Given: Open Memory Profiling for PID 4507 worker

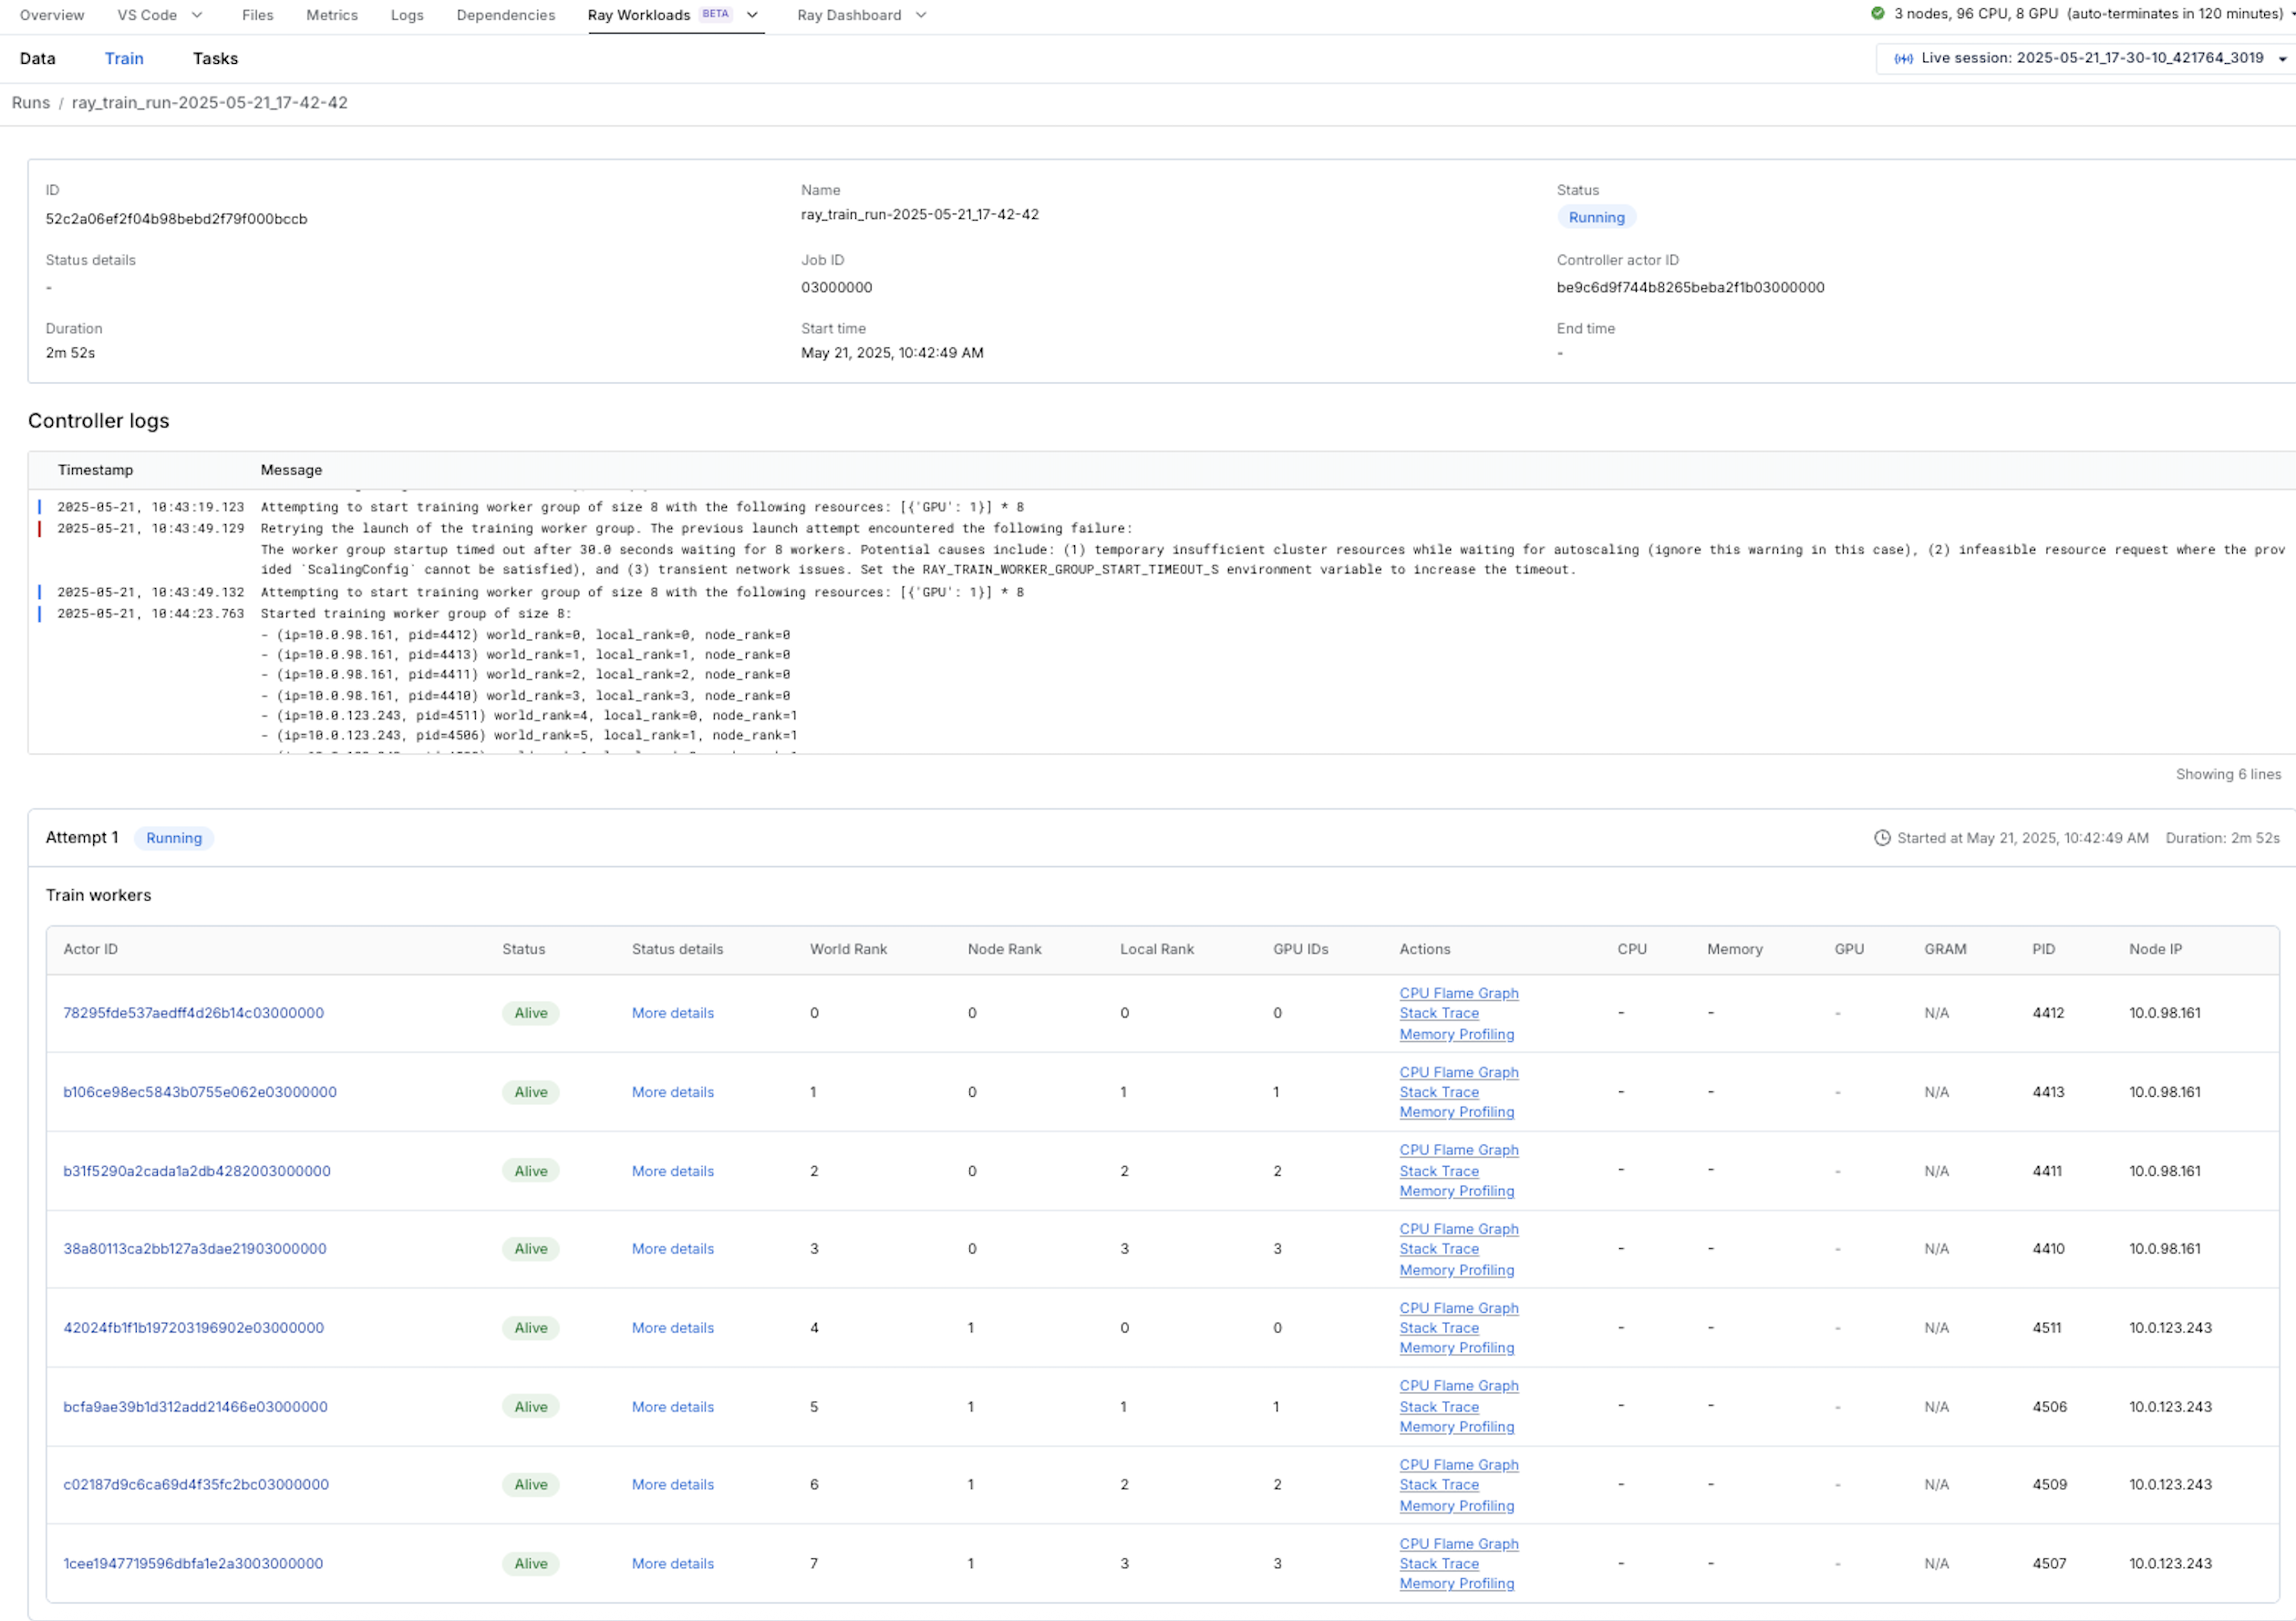Looking at the screenshot, I should pyautogui.click(x=1456, y=1583).
